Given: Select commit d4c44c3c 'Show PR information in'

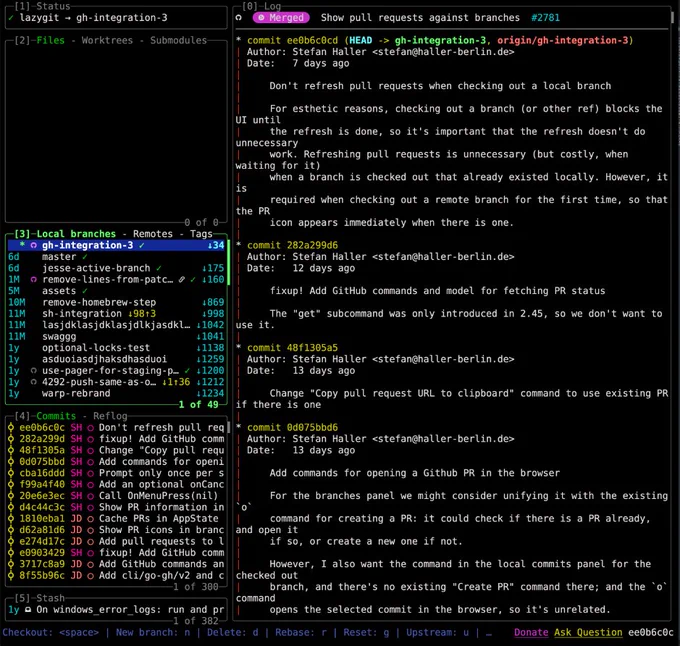Looking at the screenshot, I should (116, 507).
